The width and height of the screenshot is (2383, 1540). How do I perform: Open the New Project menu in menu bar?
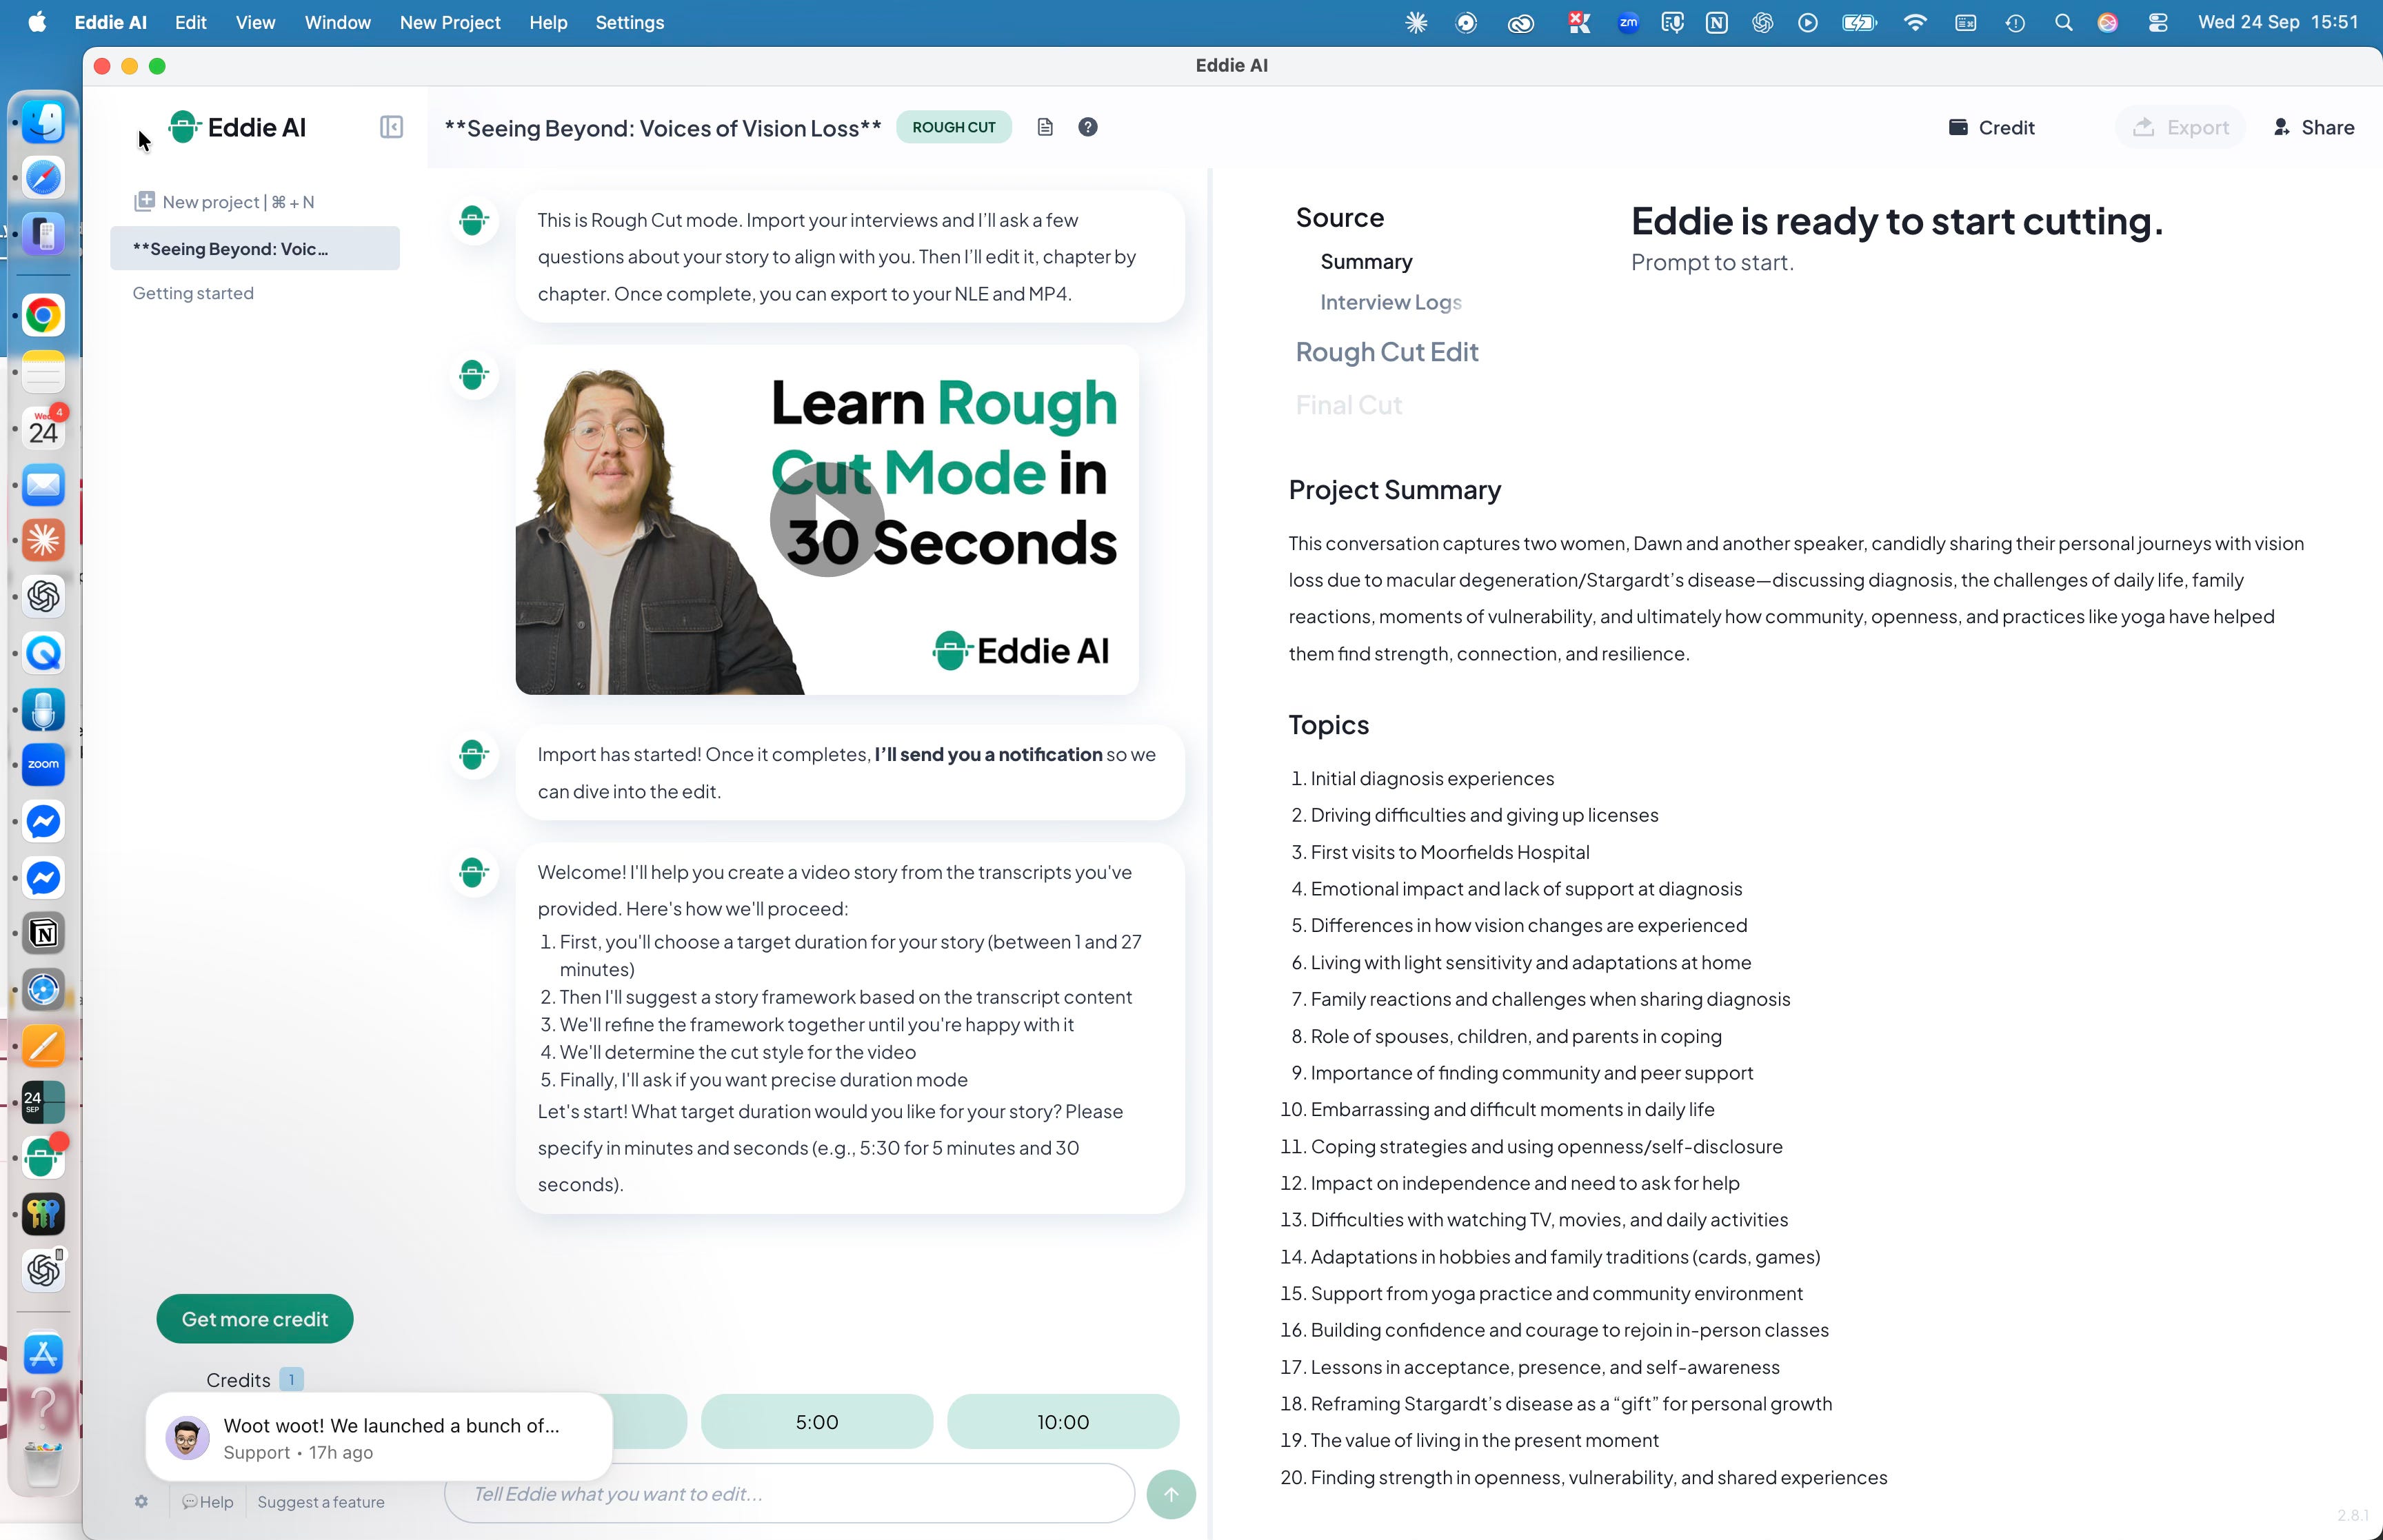[x=449, y=22]
